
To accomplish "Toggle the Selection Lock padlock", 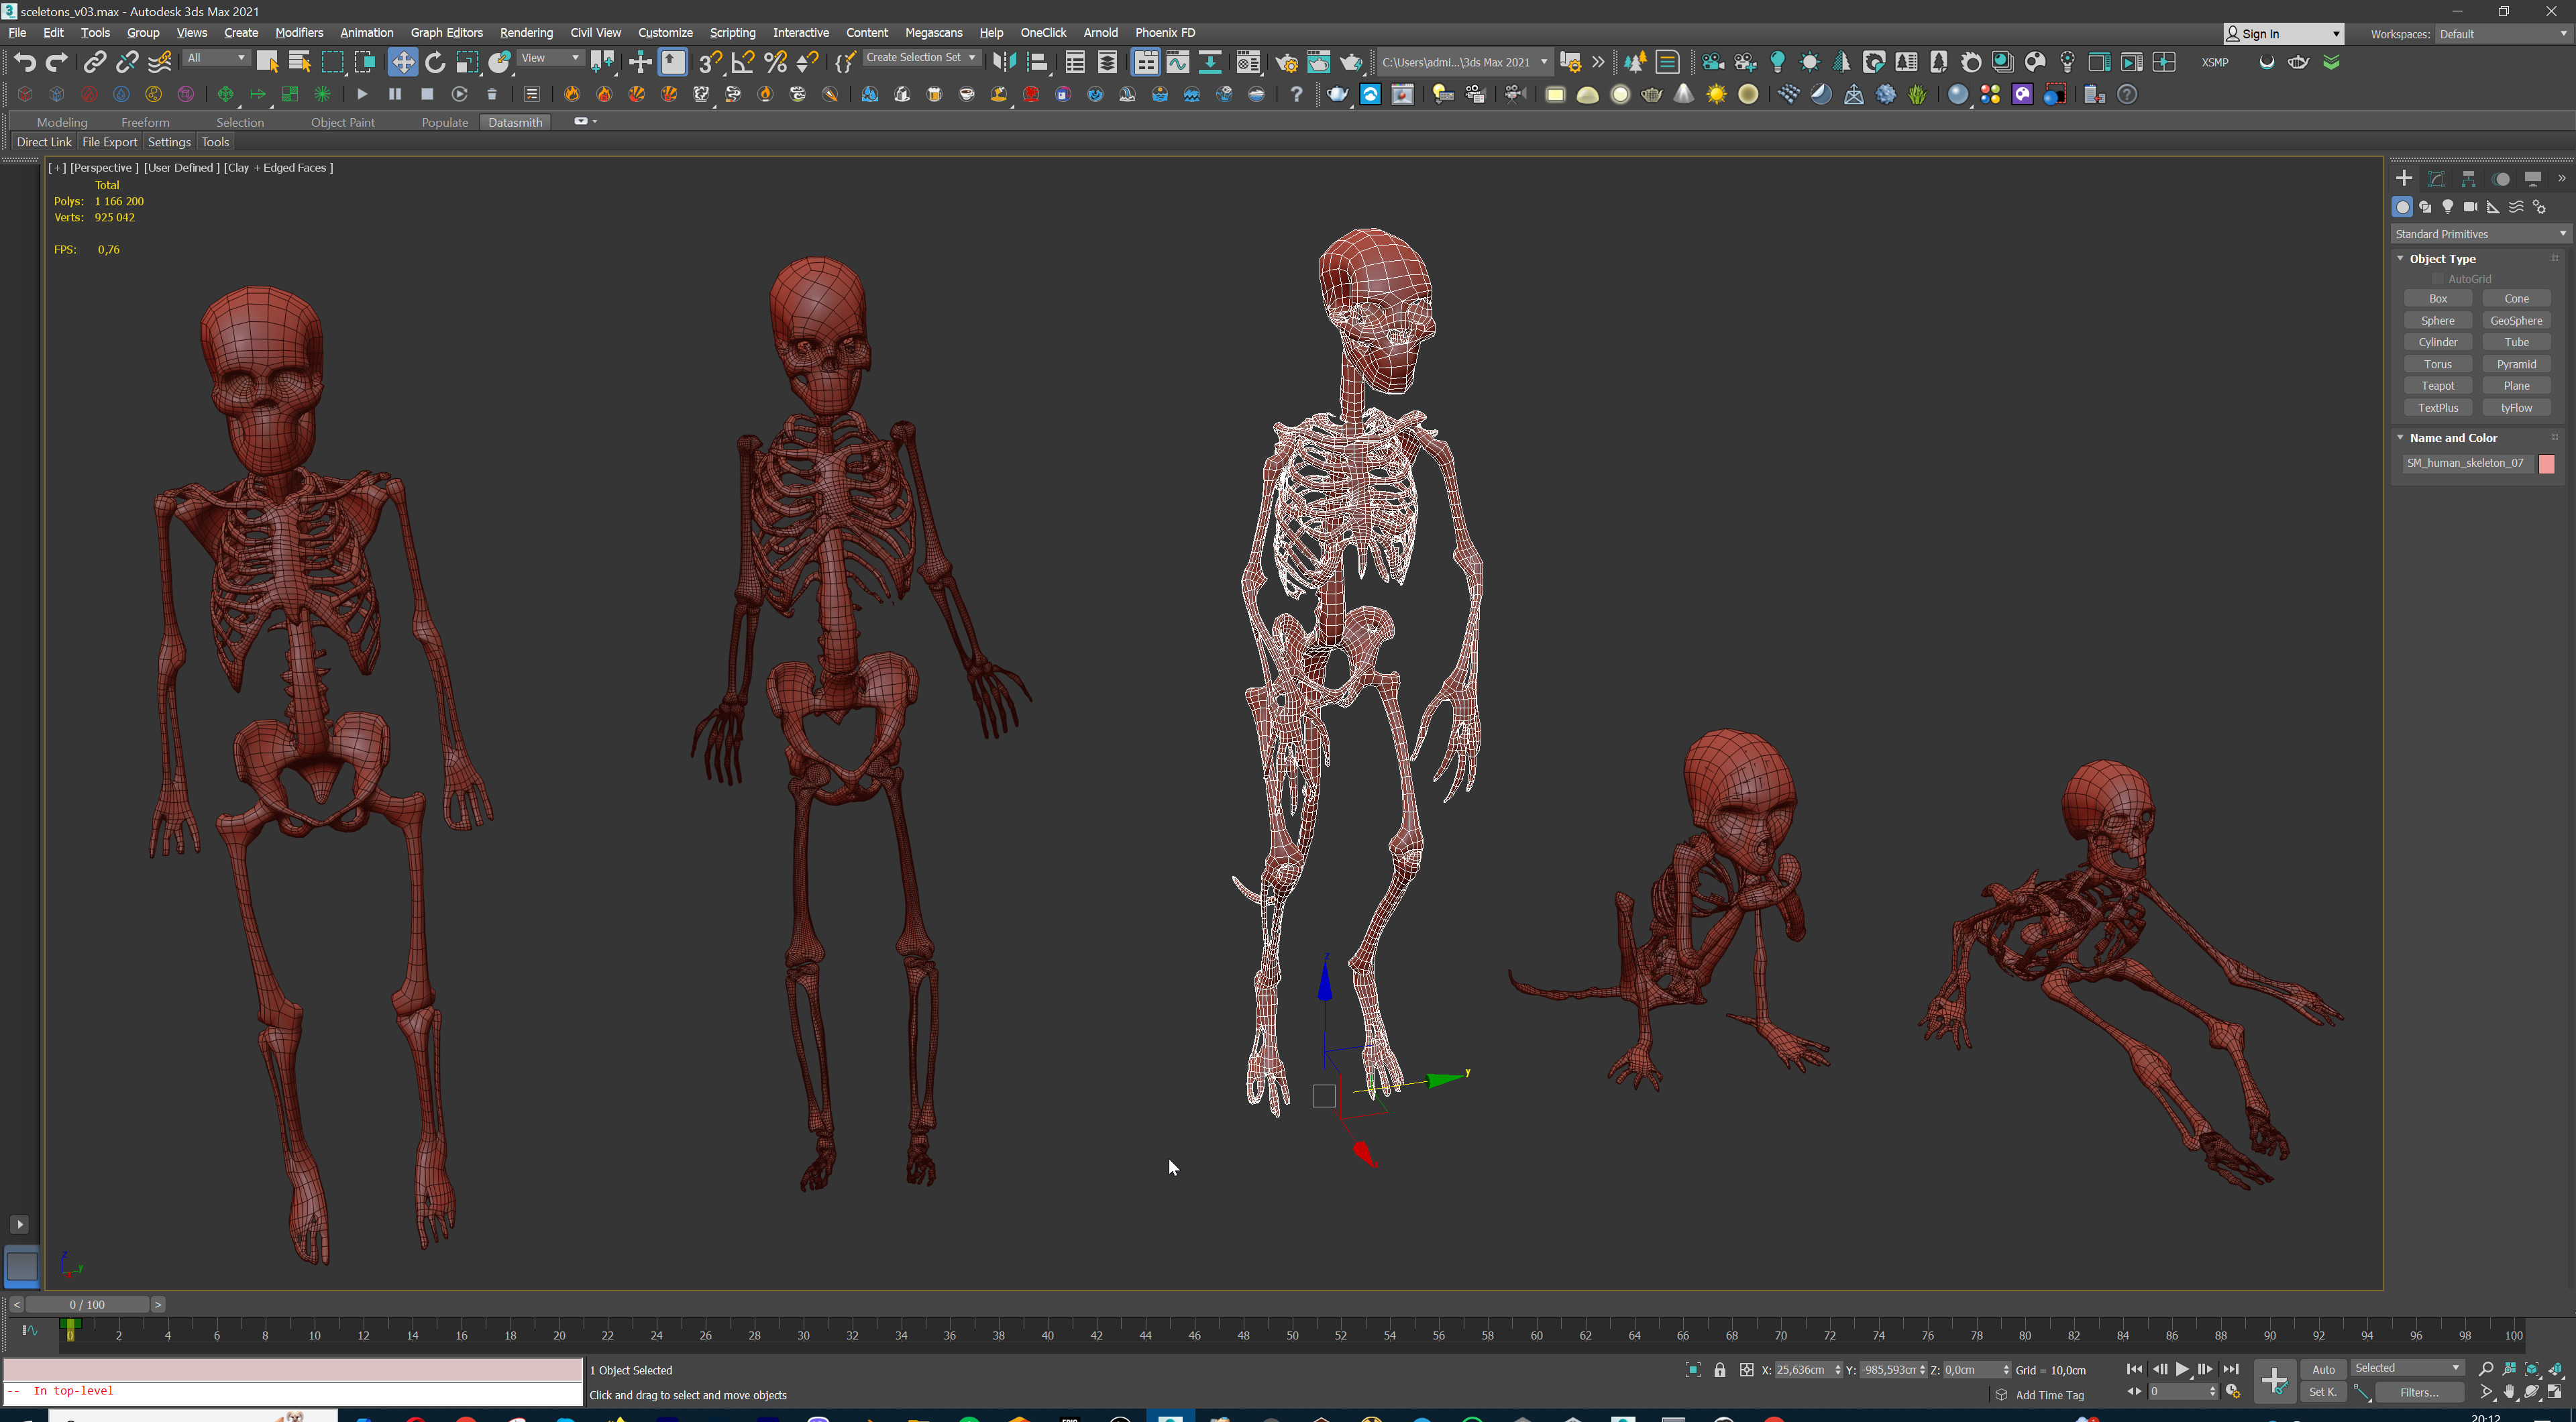I will (x=1720, y=1370).
